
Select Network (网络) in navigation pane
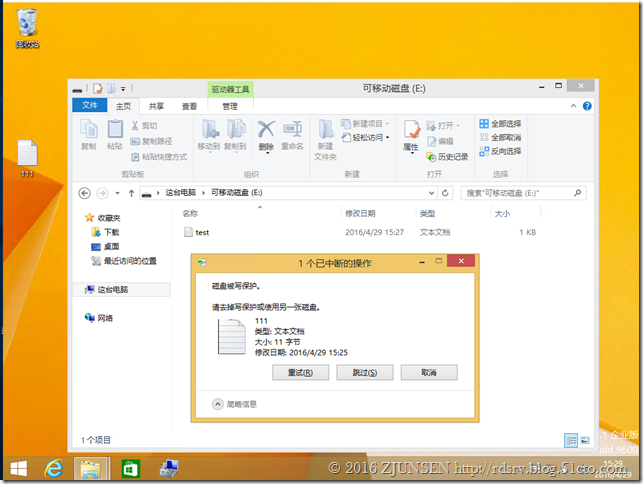coord(99,318)
